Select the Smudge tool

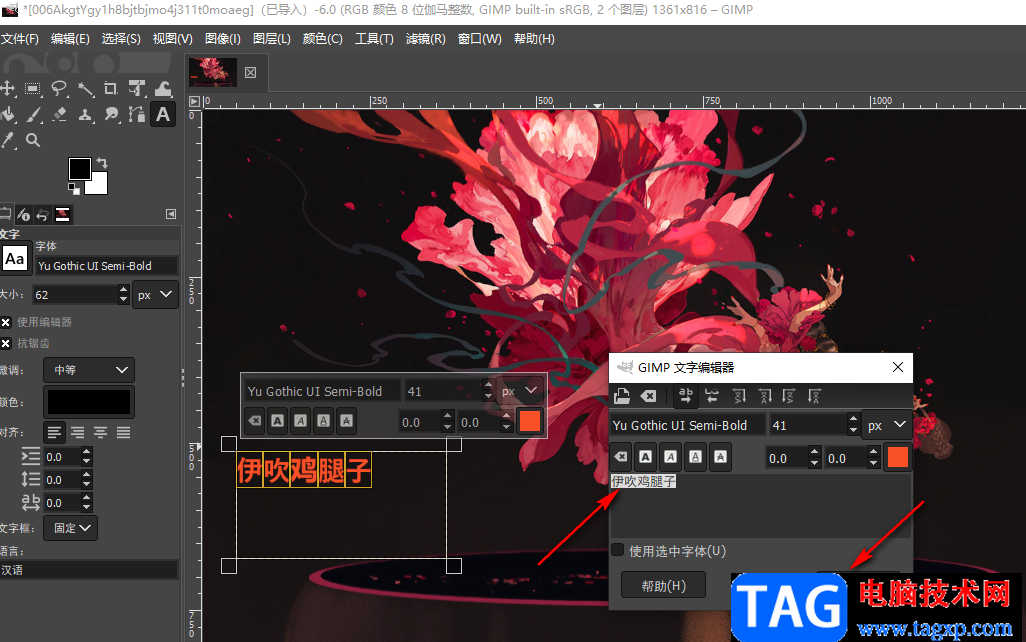(111, 115)
